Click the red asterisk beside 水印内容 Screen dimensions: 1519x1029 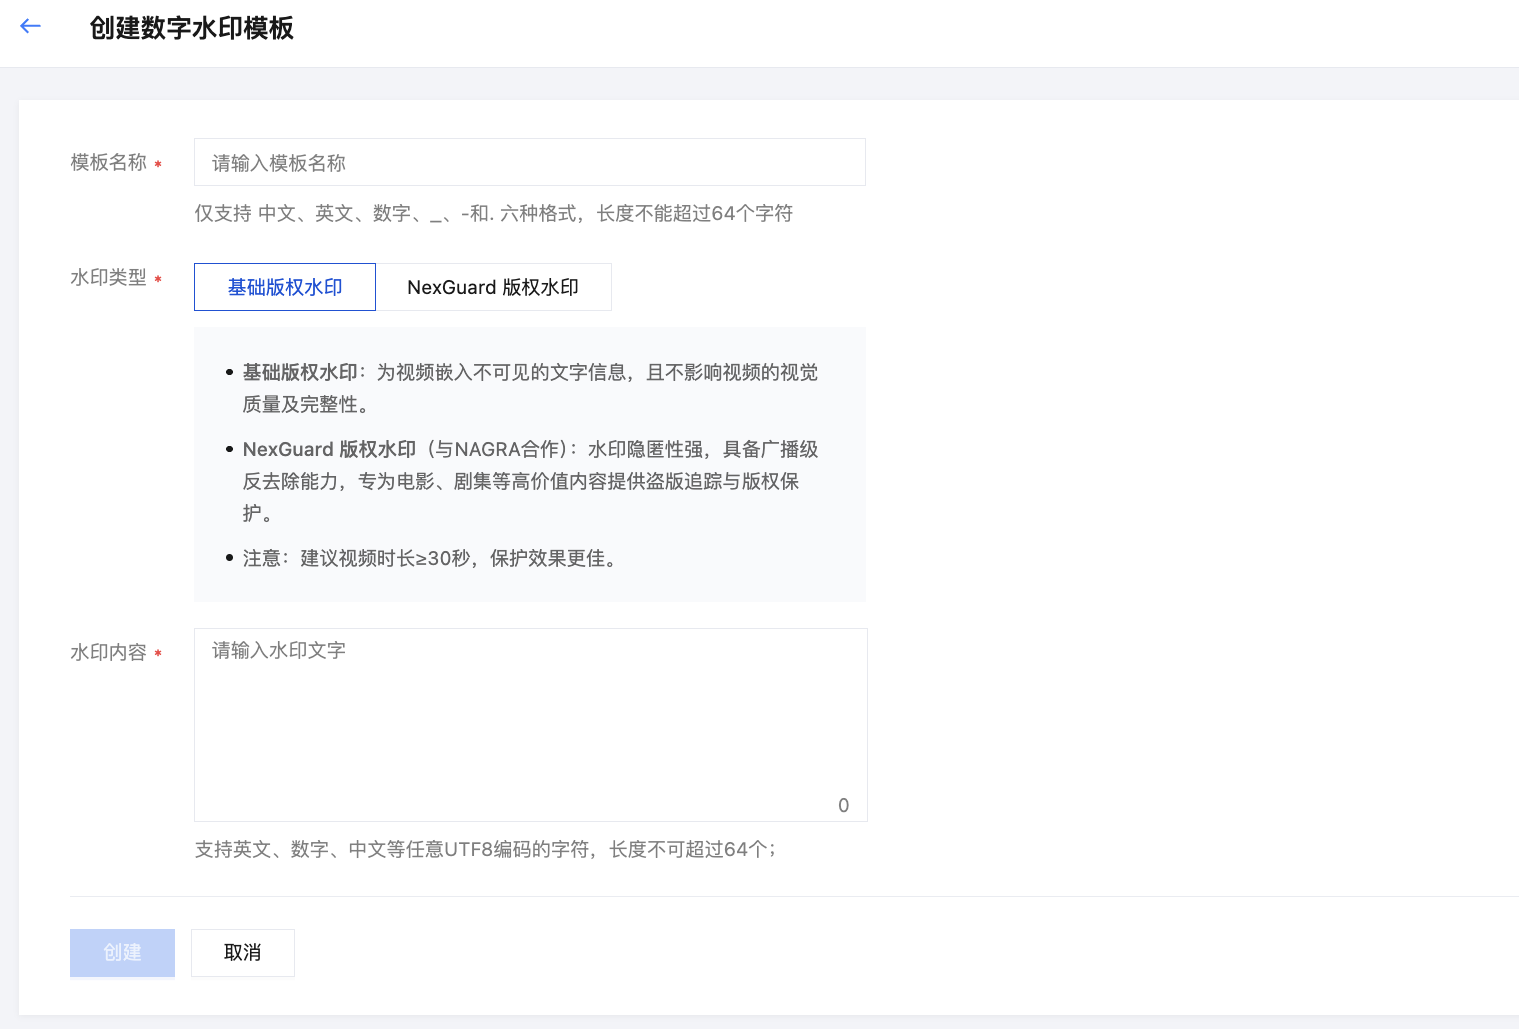click(x=158, y=654)
